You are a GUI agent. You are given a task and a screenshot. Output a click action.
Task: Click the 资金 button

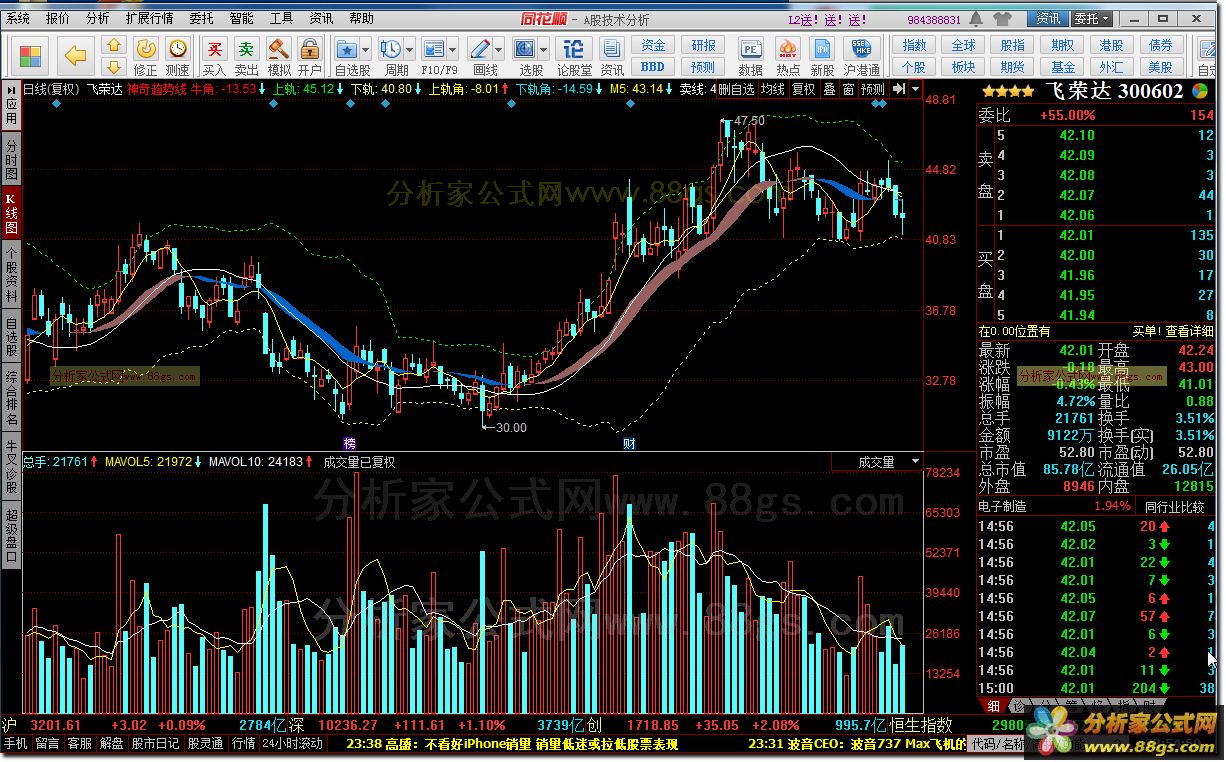pos(653,45)
